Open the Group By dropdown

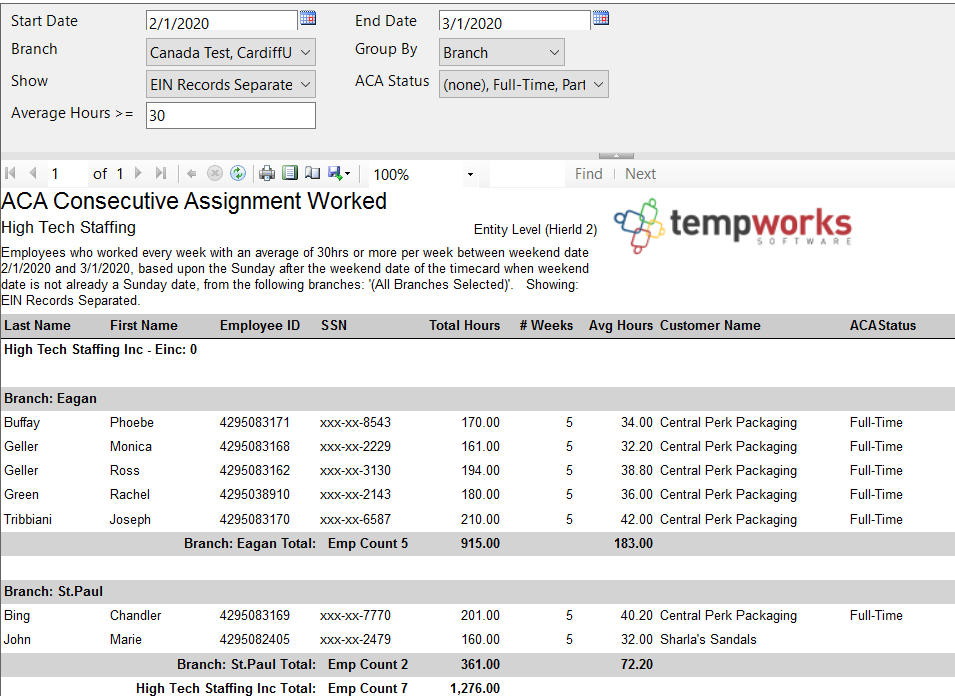[x=502, y=52]
